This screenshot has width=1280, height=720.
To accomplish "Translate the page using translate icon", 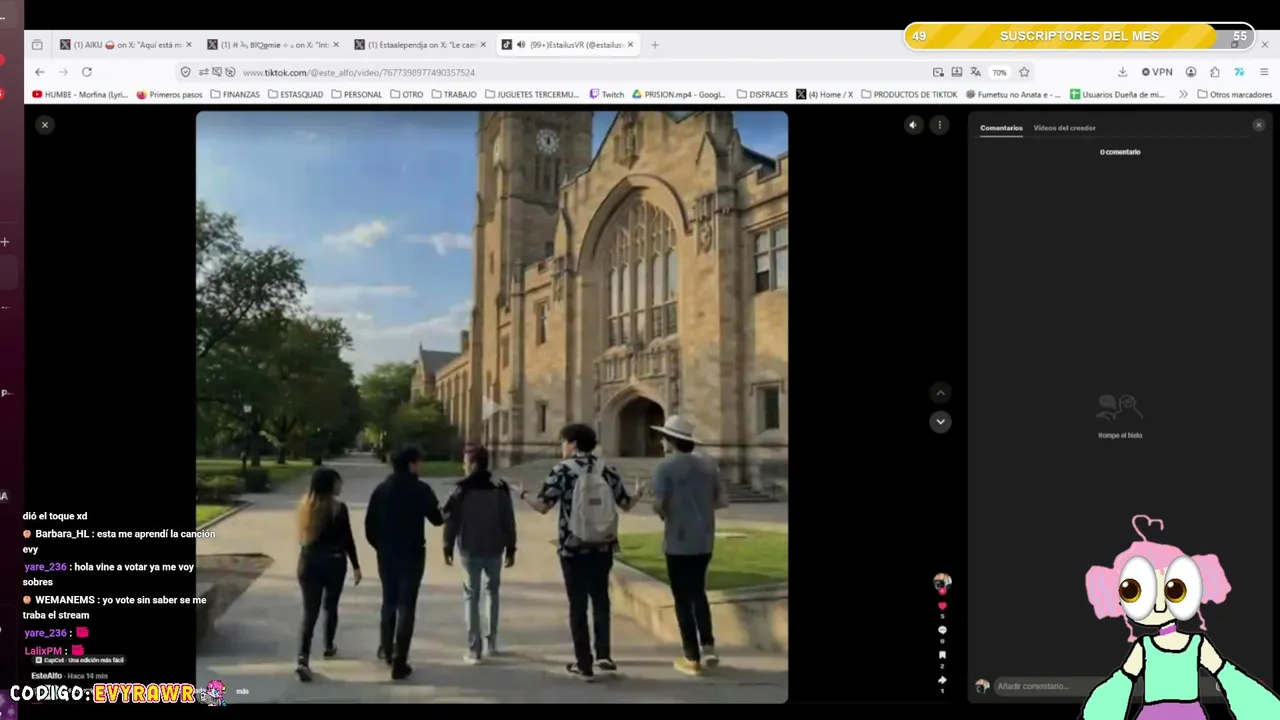I will (x=975, y=72).
